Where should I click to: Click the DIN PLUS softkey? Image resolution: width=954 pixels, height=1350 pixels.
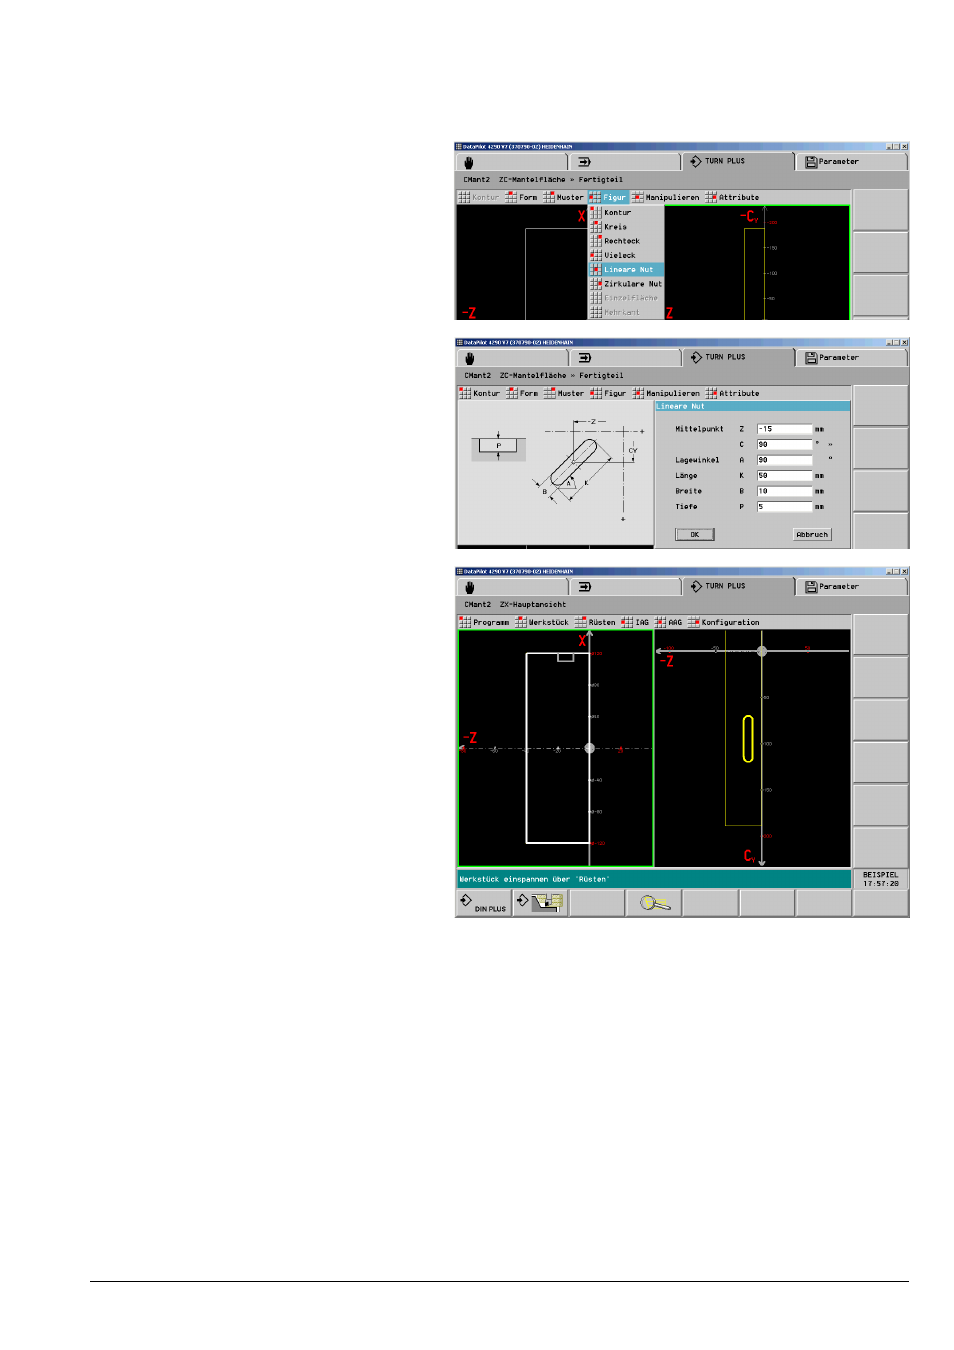pos(483,903)
